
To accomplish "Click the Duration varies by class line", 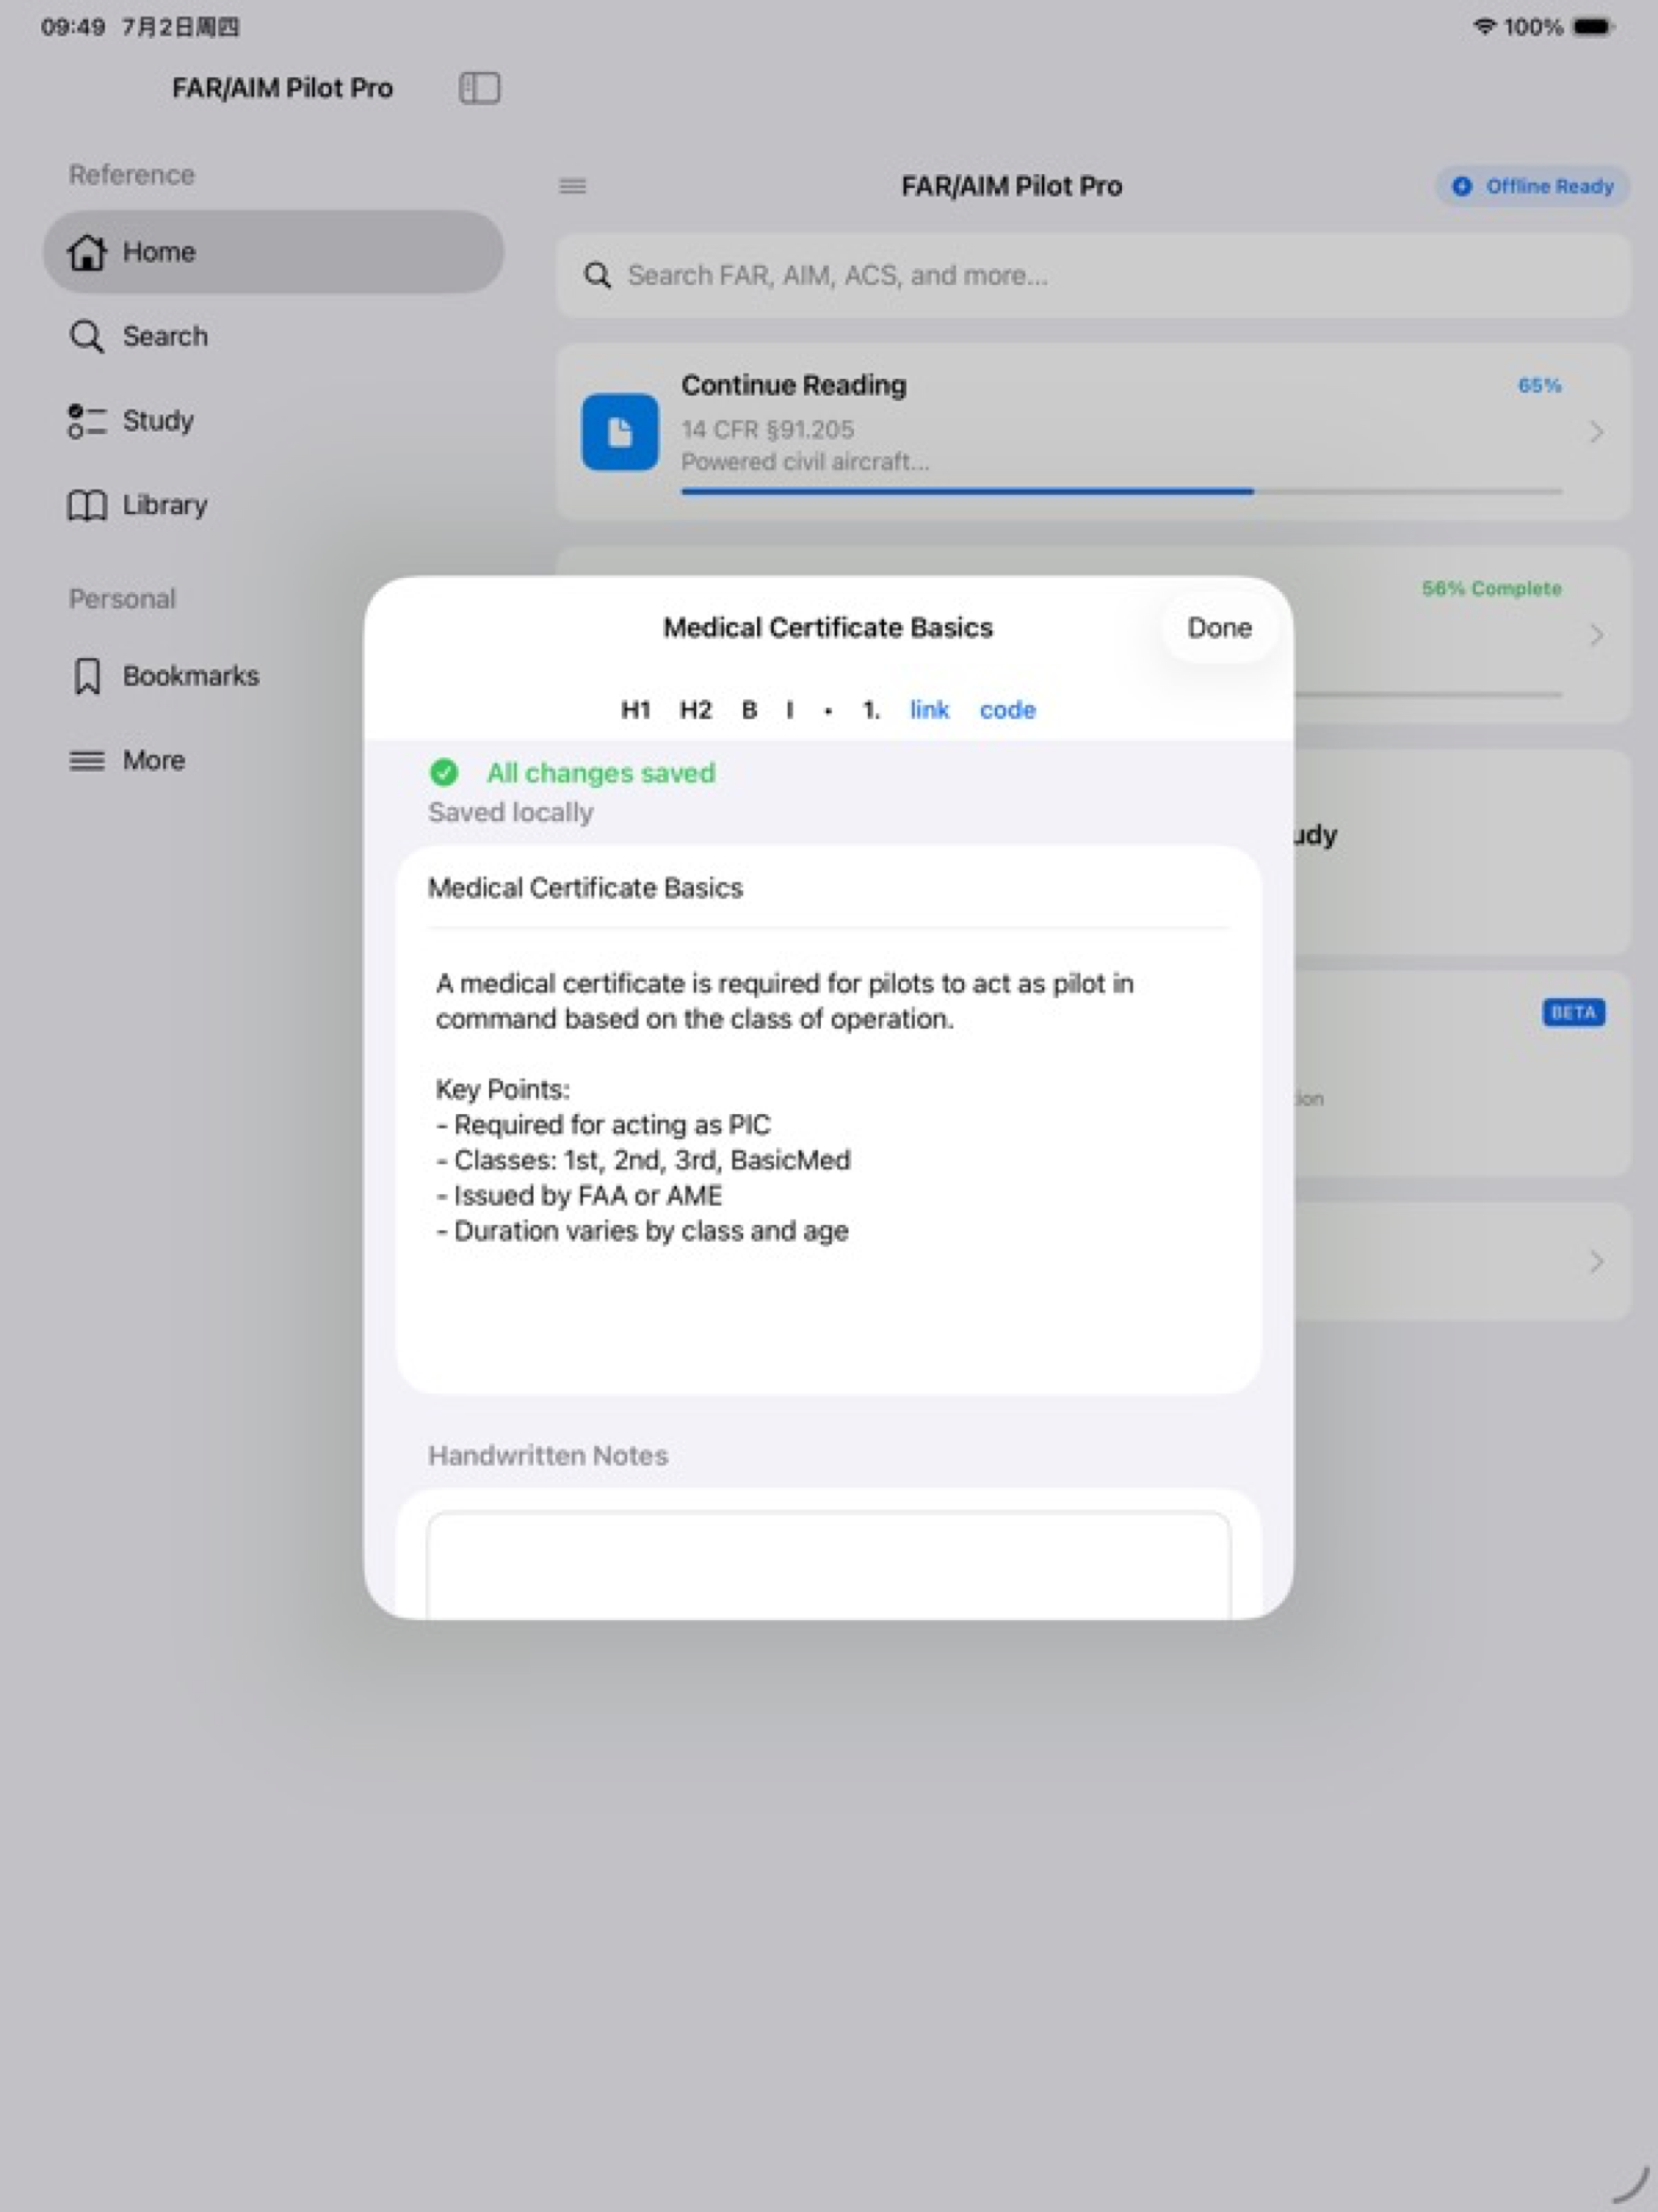I will [x=642, y=1231].
